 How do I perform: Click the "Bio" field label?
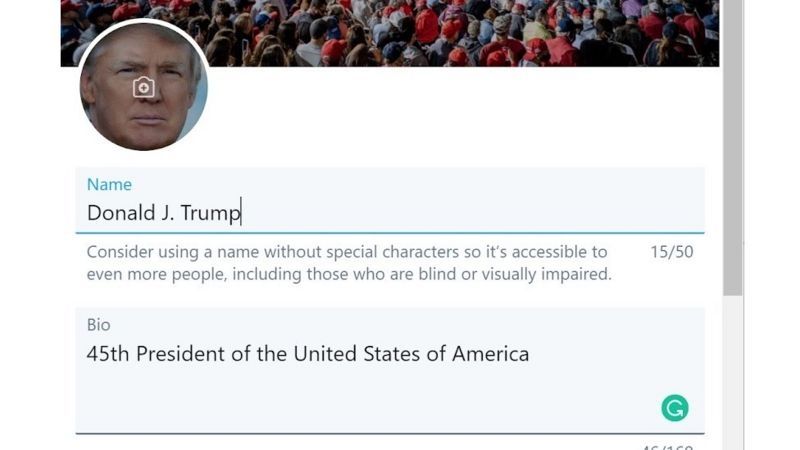98,325
